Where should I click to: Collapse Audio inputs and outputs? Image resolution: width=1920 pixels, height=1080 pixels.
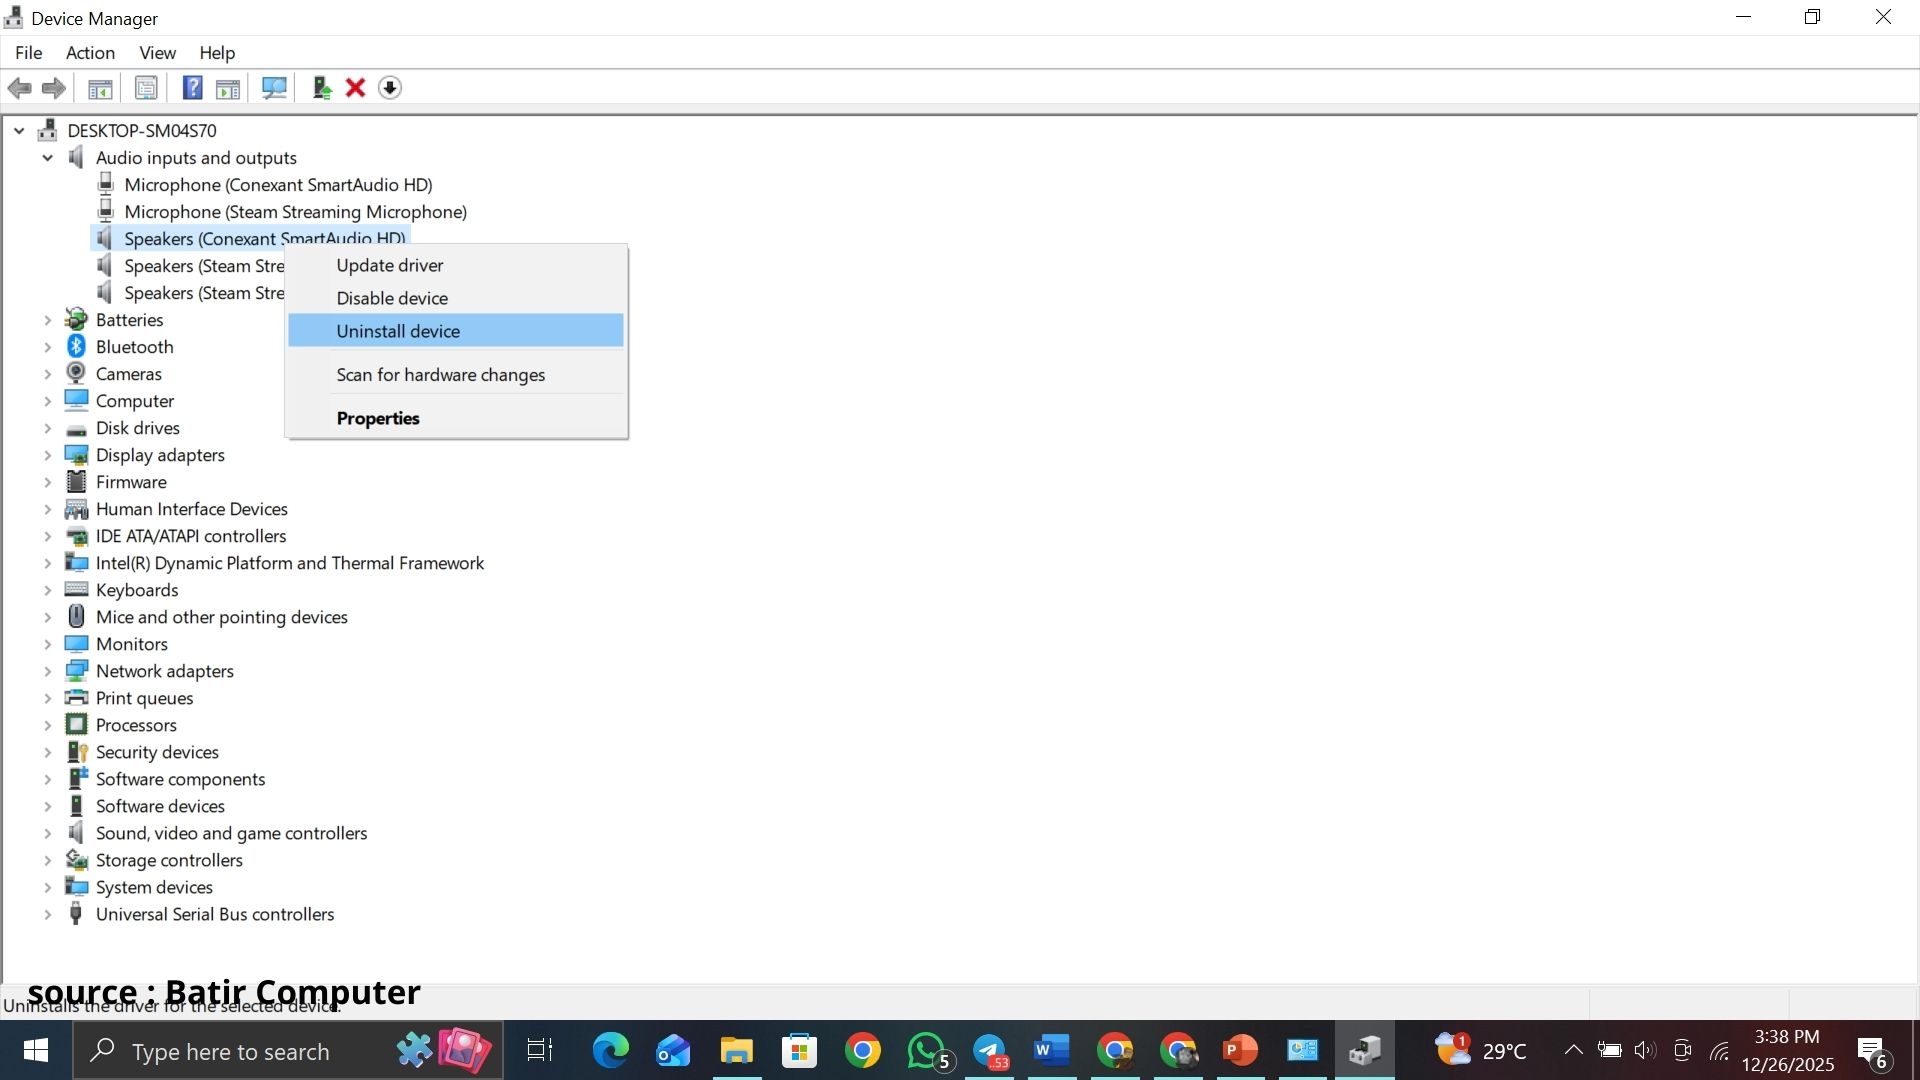point(47,157)
